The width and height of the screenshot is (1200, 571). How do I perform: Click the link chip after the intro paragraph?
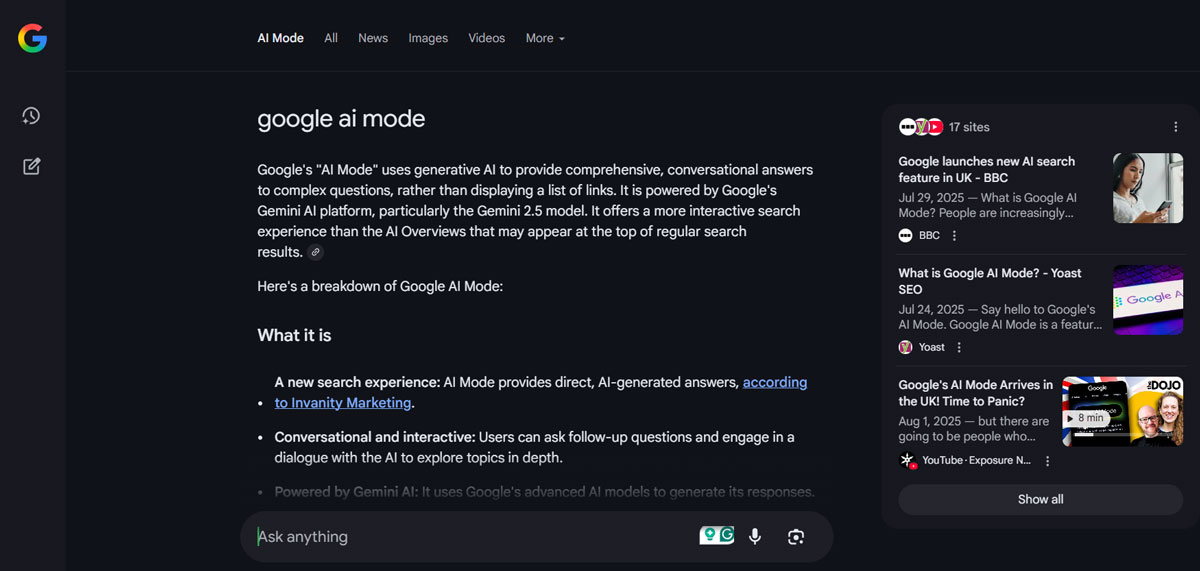pyautogui.click(x=316, y=253)
